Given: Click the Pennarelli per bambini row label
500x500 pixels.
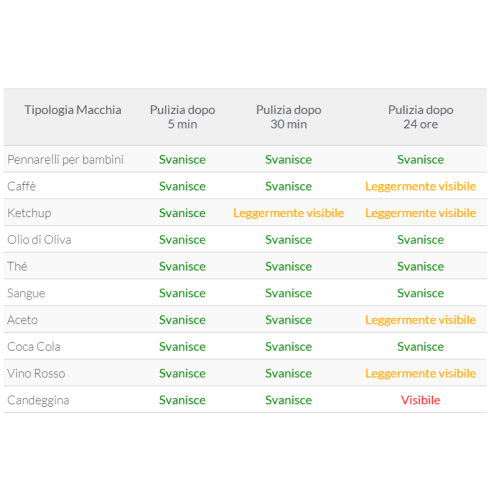Looking at the screenshot, I should pyautogui.click(x=65, y=160).
